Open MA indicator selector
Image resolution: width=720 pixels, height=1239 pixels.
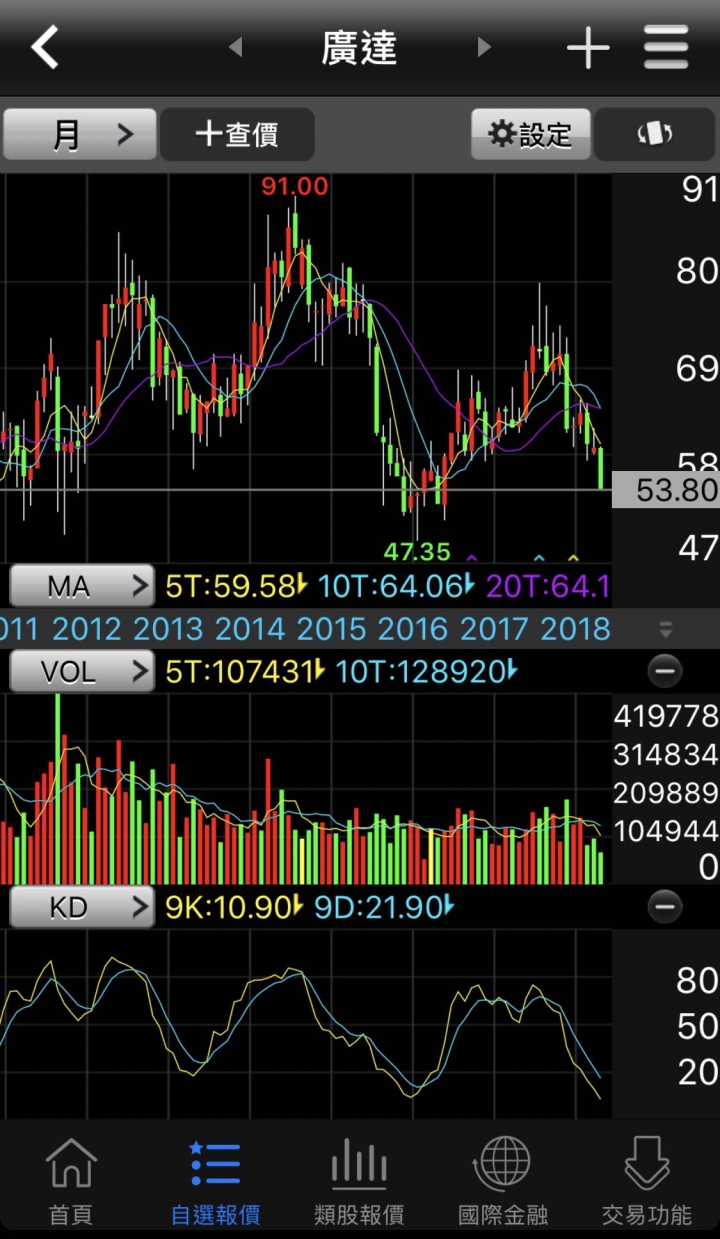point(81,586)
